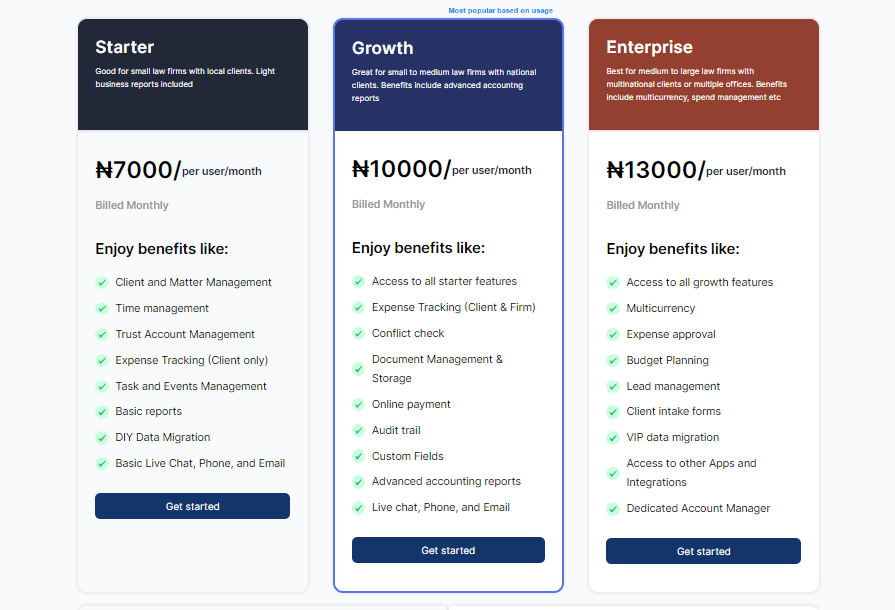Click the Custom Fields feature text
This screenshot has width=895, height=610.
pyautogui.click(x=407, y=455)
